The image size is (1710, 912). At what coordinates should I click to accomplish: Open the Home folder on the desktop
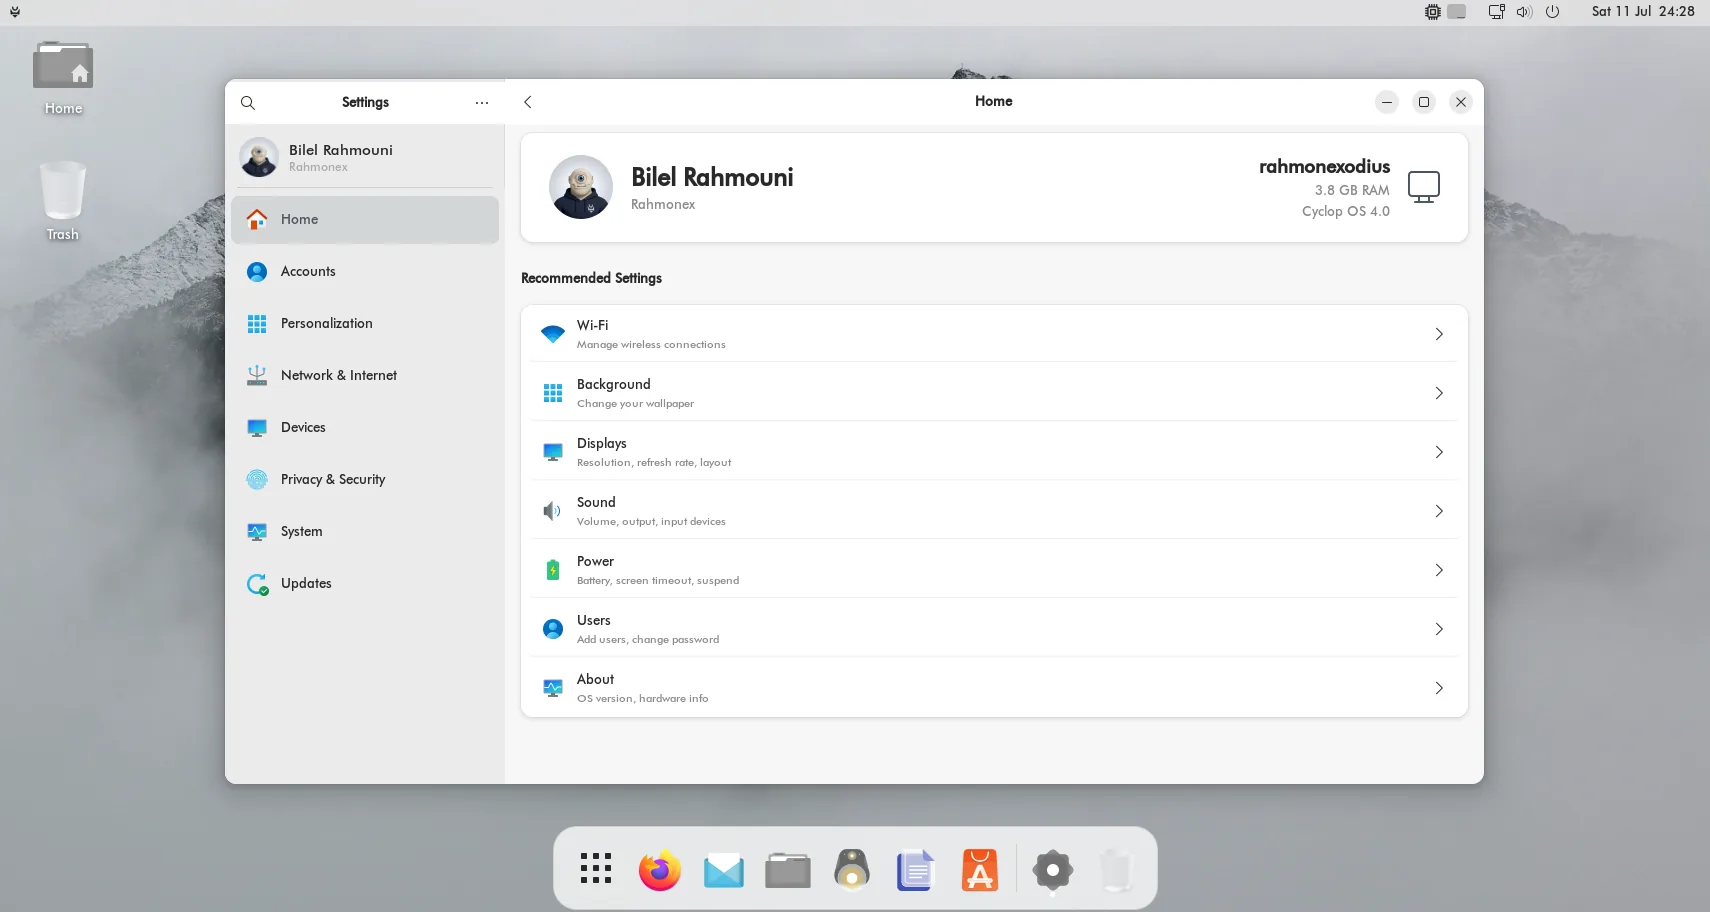click(63, 78)
